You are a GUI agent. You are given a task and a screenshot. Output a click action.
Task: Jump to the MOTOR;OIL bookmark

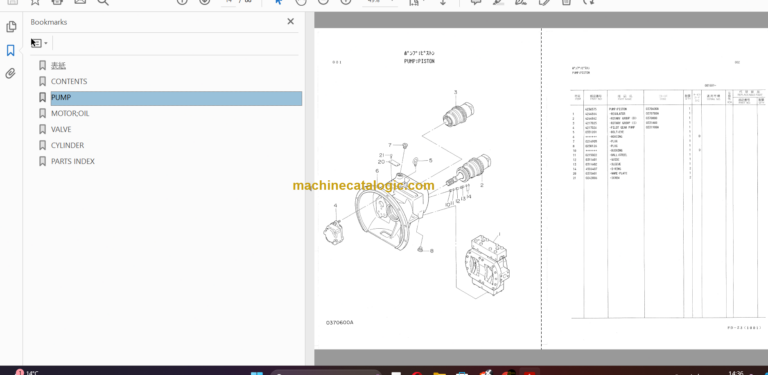pos(70,114)
